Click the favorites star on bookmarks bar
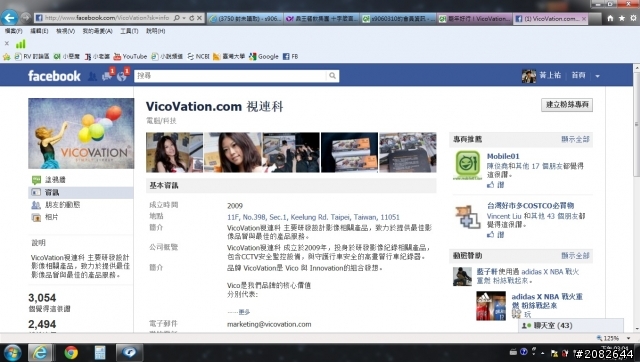The height and width of the screenshot is (362, 640). pos(7,57)
